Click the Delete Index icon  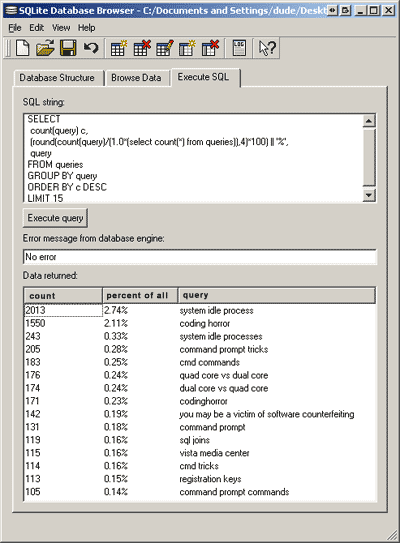click(211, 48)
